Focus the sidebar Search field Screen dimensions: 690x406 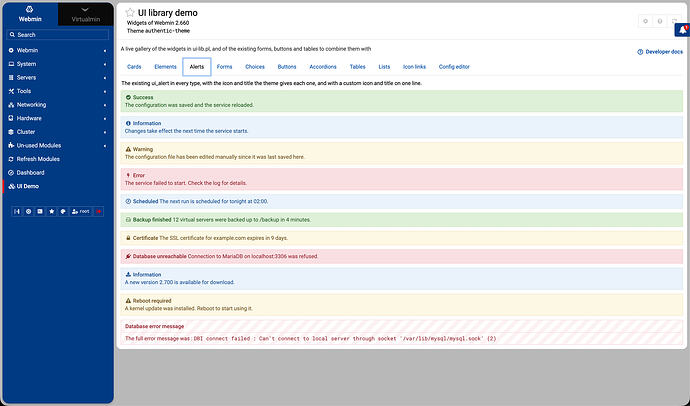point(58,35)
